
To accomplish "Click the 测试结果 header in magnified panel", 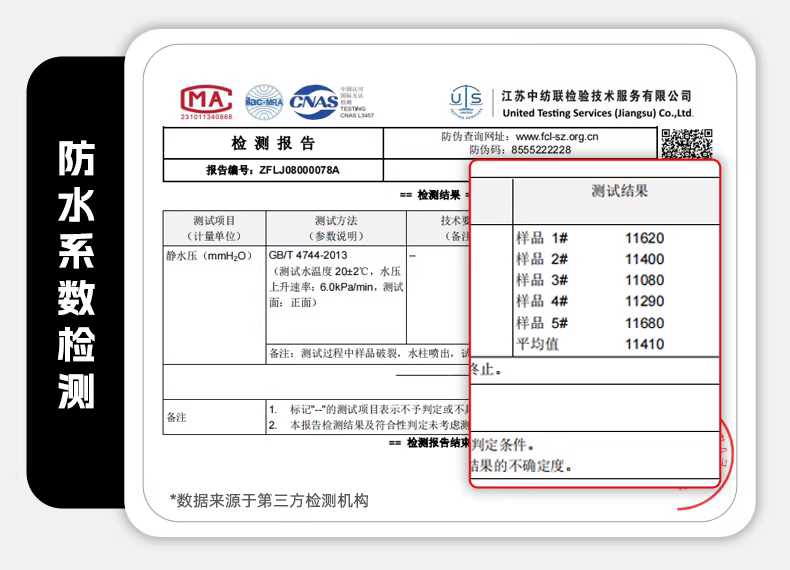I will pyautogui.click(x=619, y=191).
